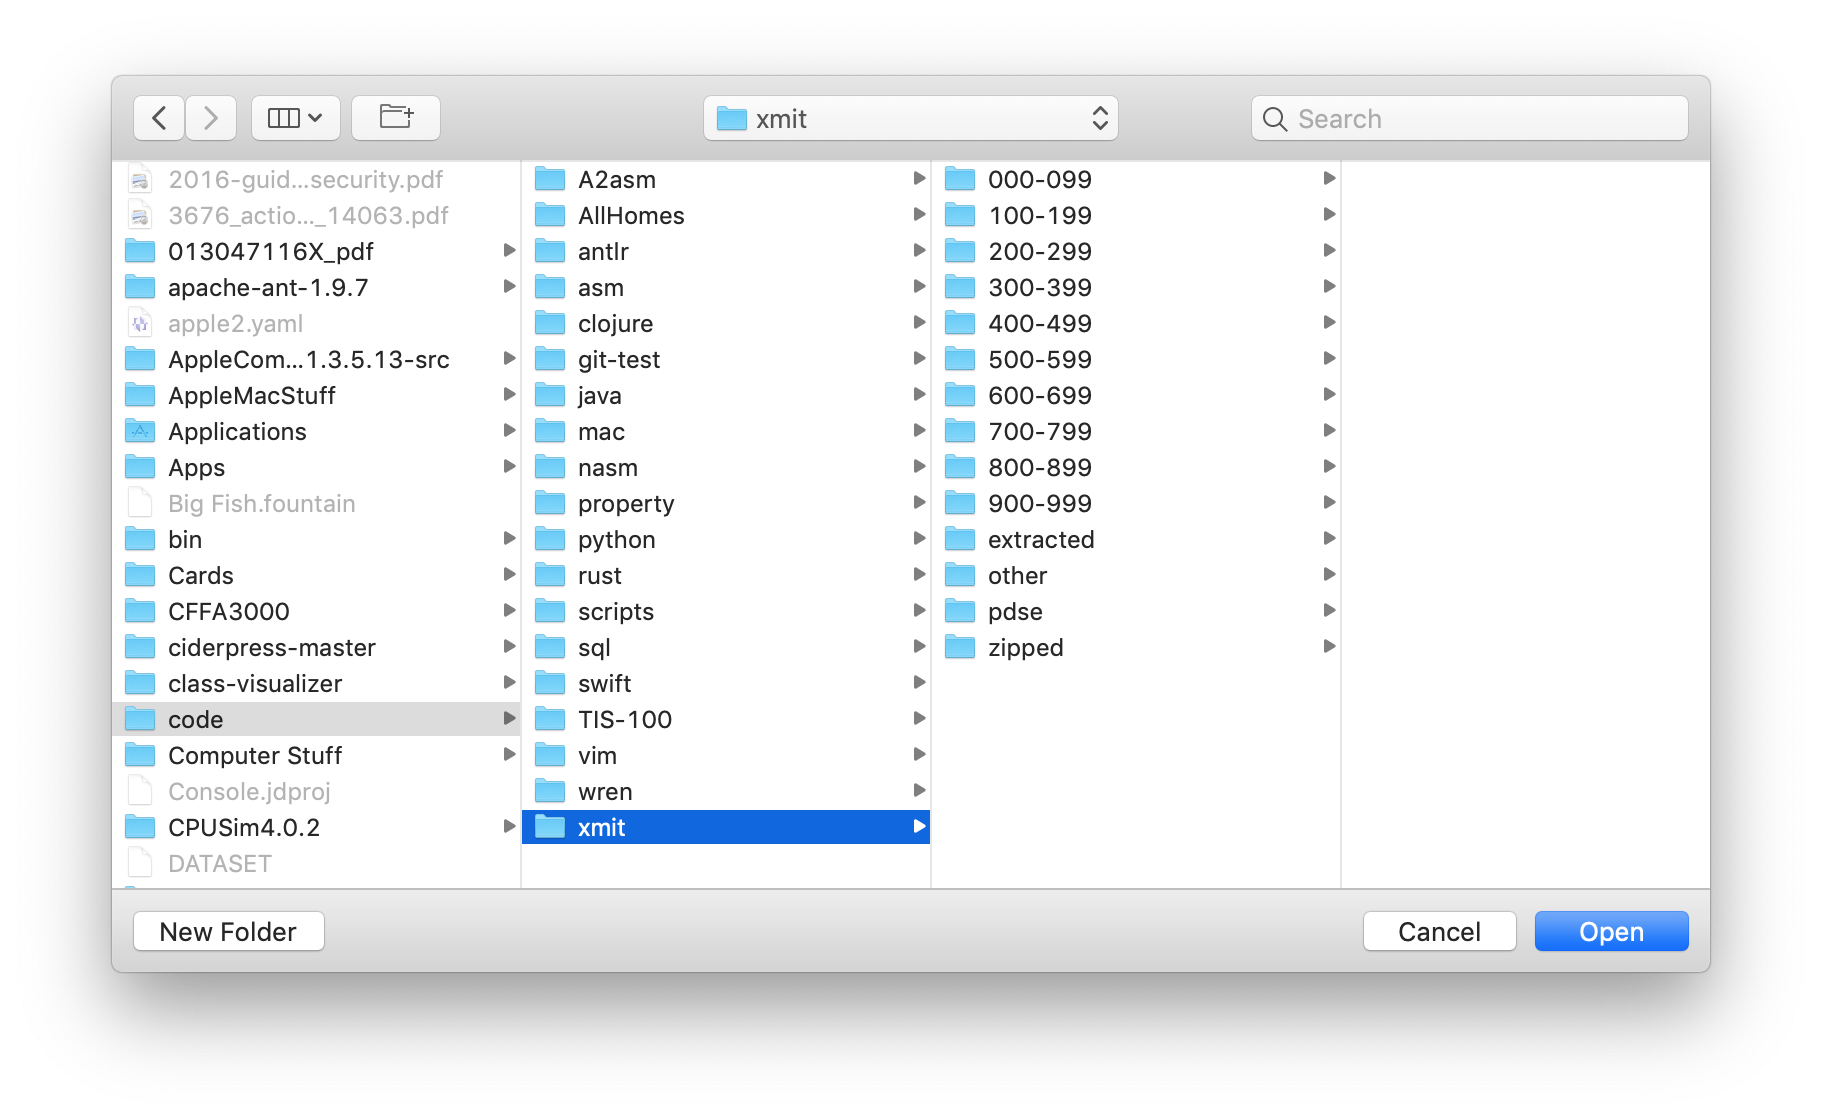Expand the 300-399 folder arrow

[1329, 286]
